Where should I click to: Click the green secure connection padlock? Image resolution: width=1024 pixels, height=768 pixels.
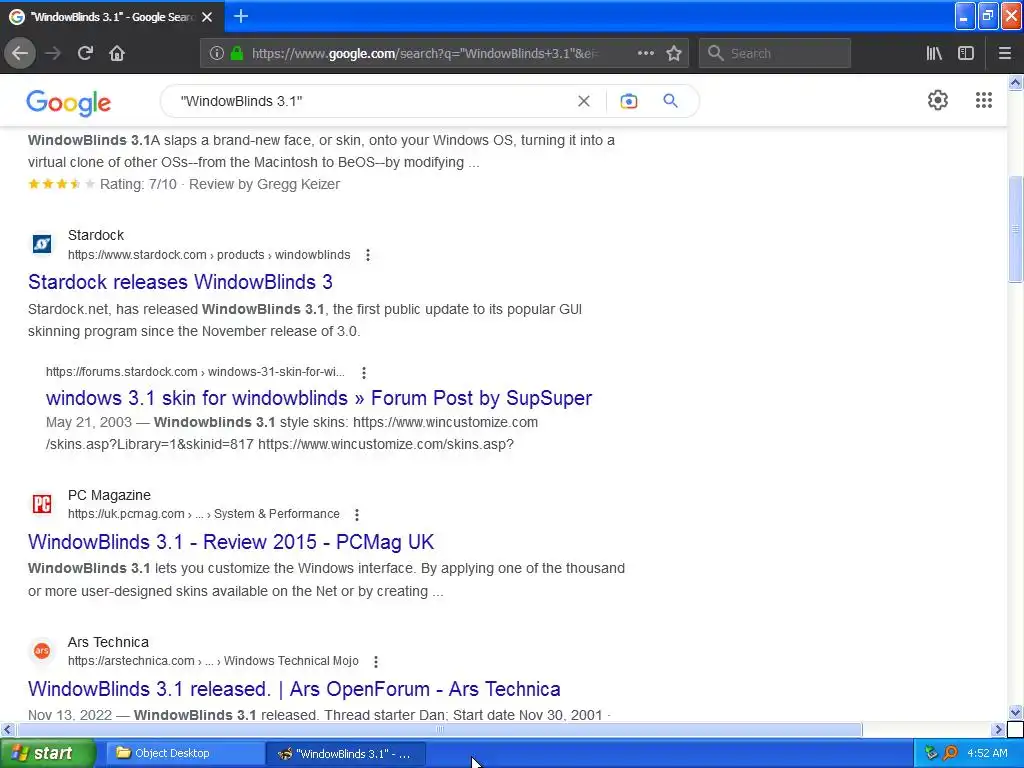click(x=237, y=54)
